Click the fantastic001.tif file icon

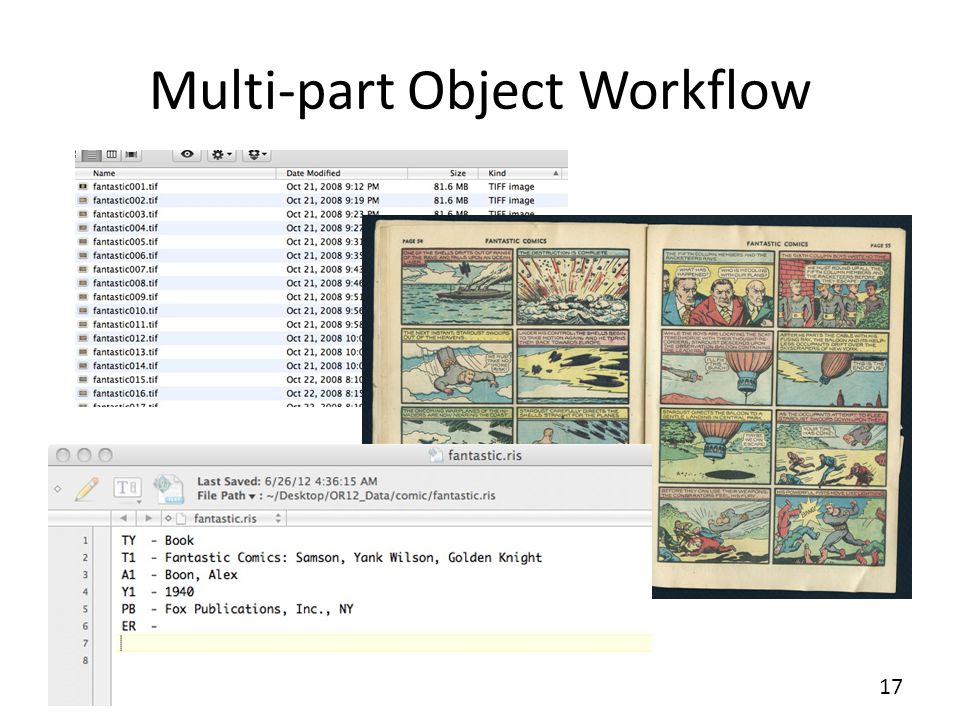pyautogui.click(x=83, y=187)
